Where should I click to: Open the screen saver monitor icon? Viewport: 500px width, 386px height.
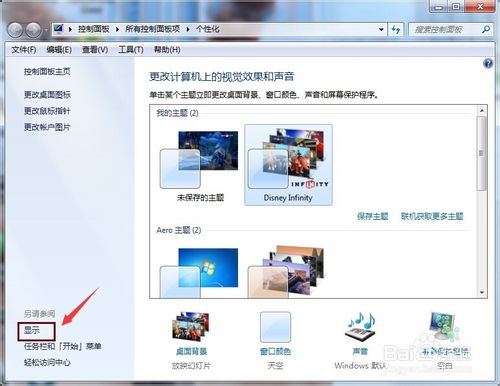point(445,326)
